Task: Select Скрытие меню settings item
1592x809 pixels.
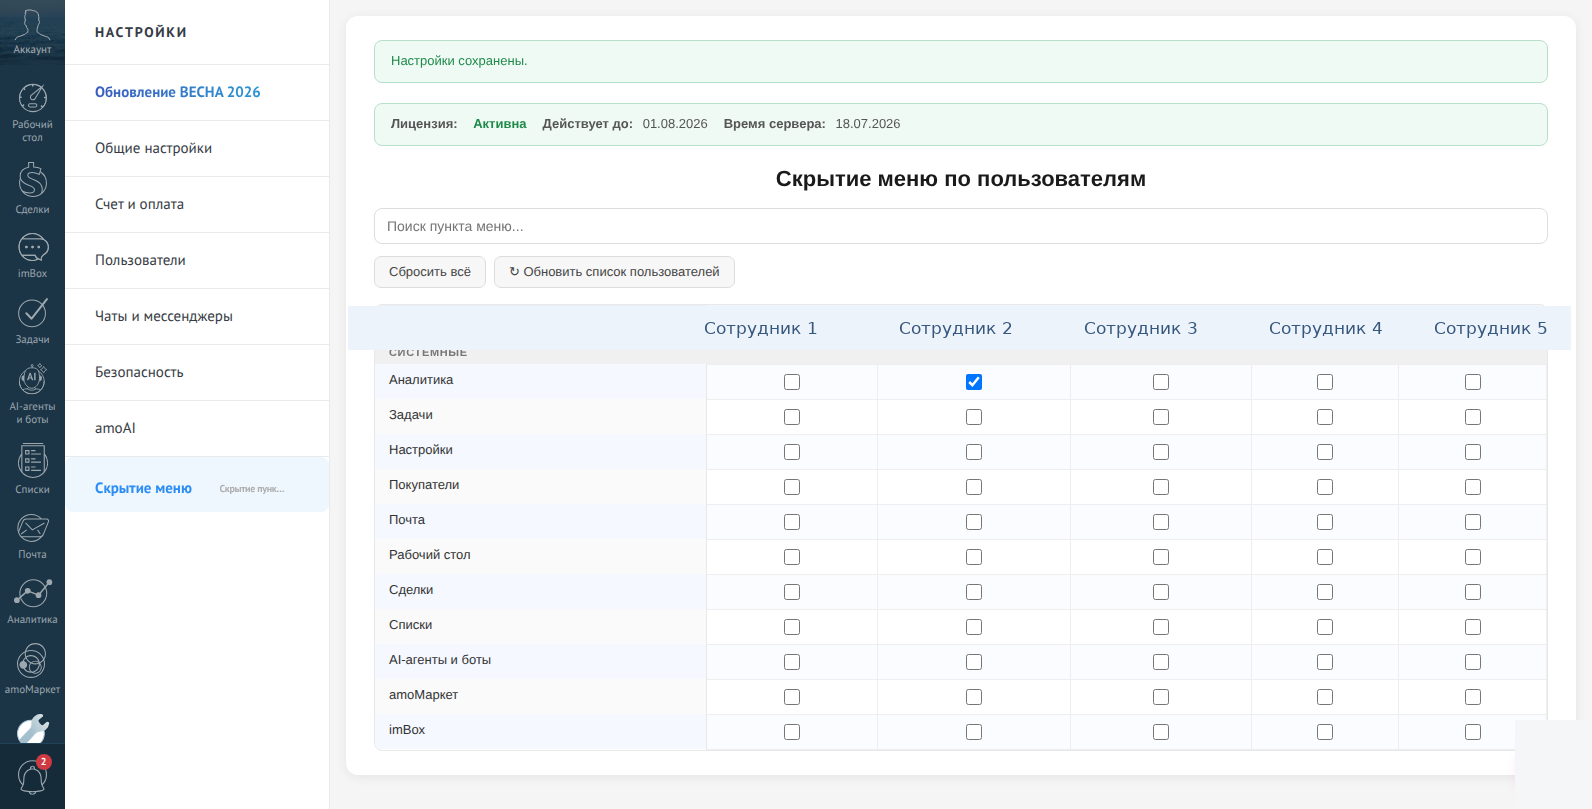Action: [x=197, y=485]
